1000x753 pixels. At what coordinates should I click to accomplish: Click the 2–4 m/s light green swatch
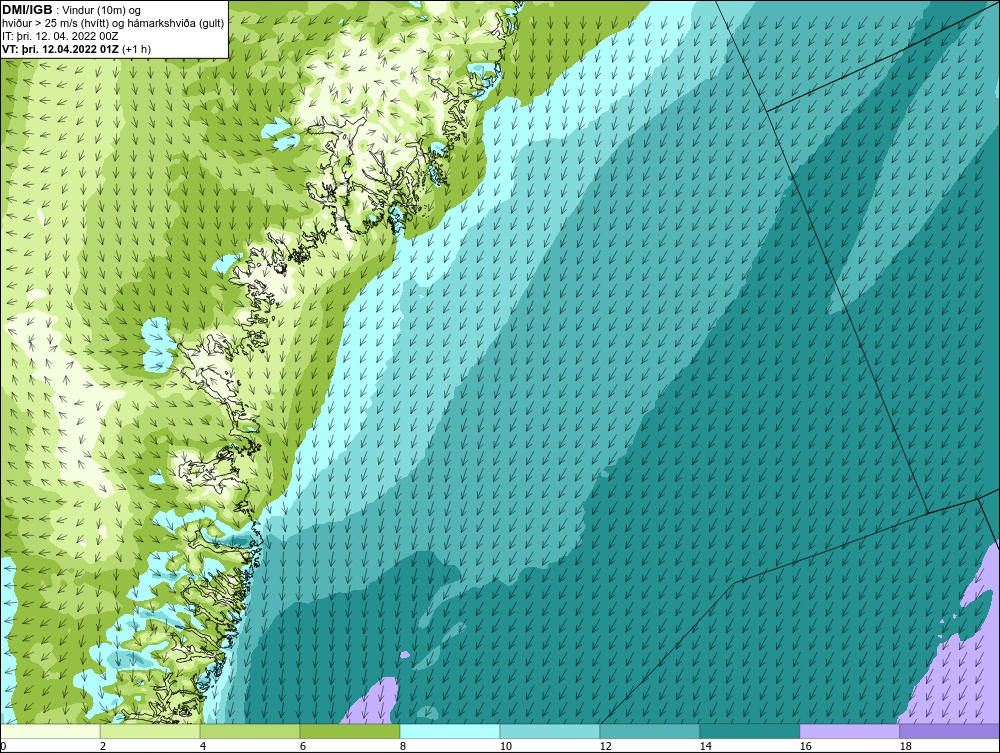pos(150,731)
